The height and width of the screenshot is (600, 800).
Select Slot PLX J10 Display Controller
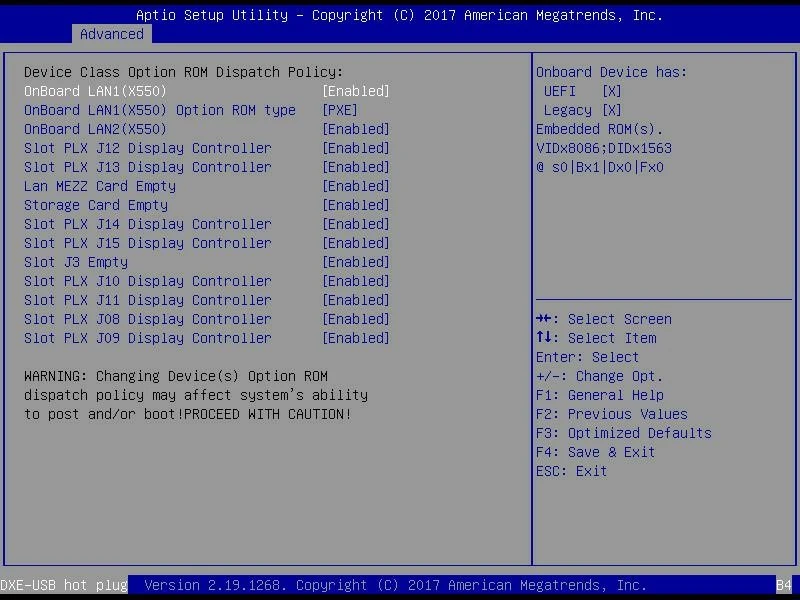147,281
